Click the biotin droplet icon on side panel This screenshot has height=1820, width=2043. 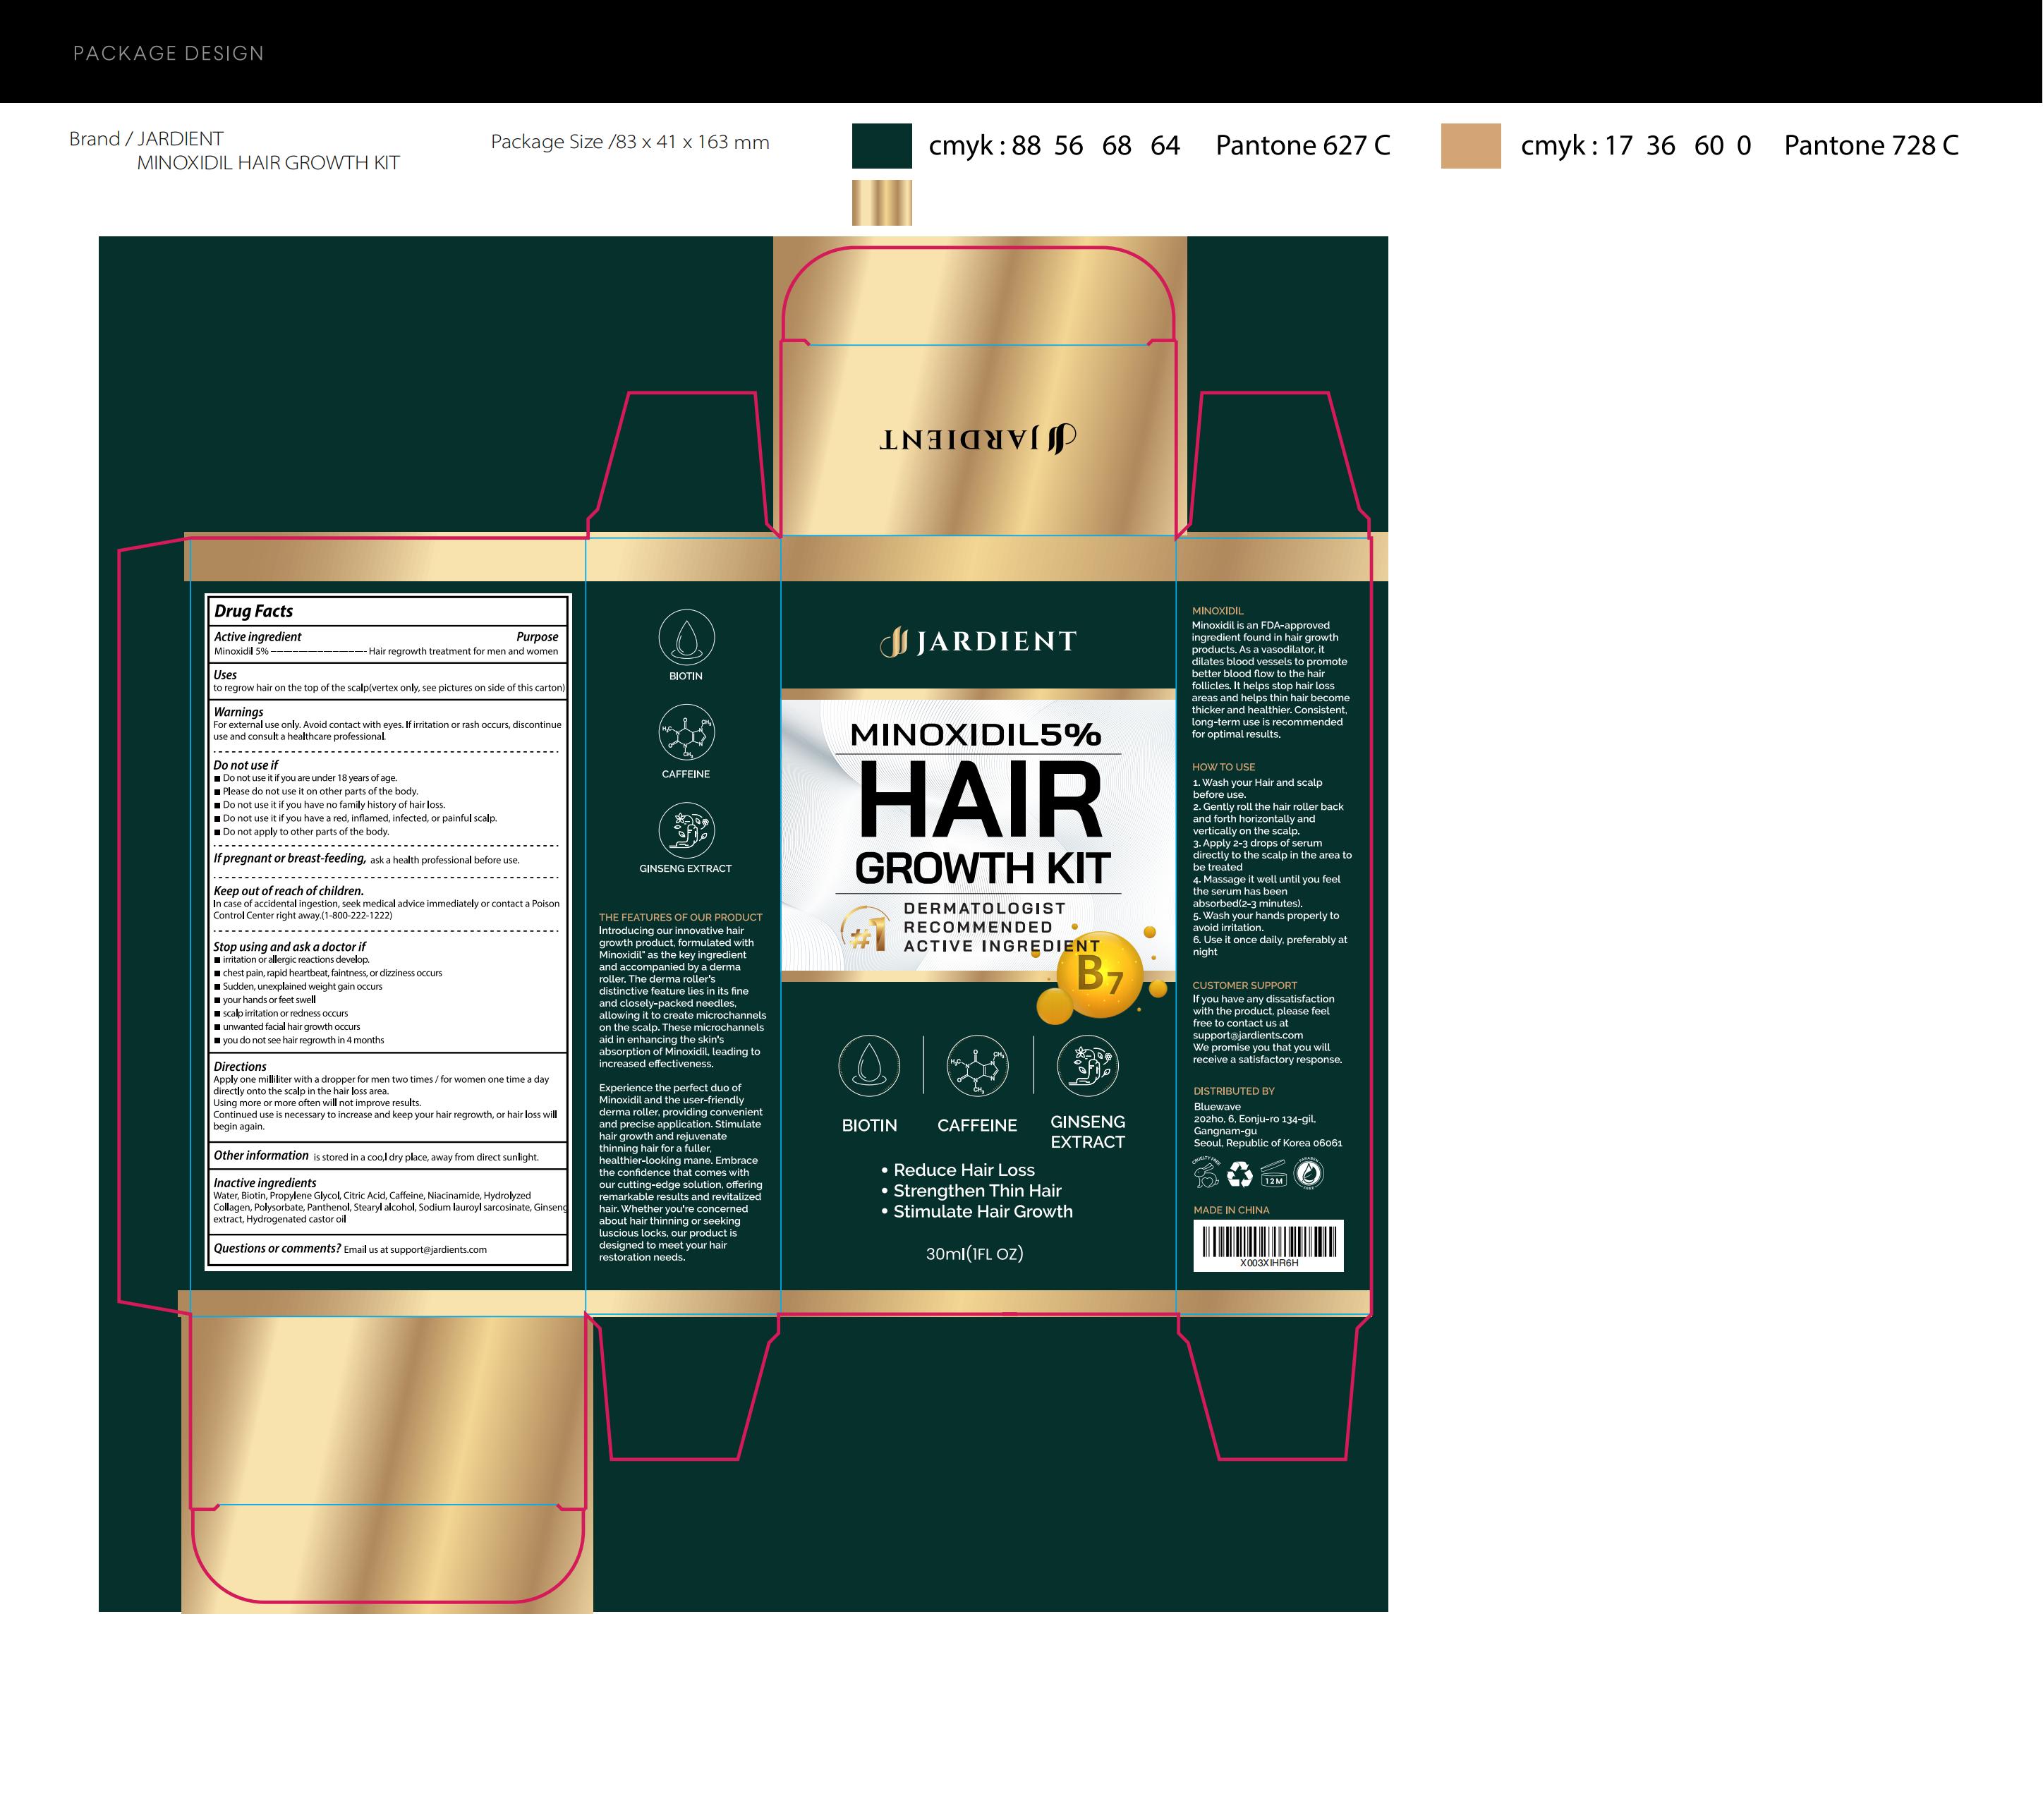coord(686,637)
